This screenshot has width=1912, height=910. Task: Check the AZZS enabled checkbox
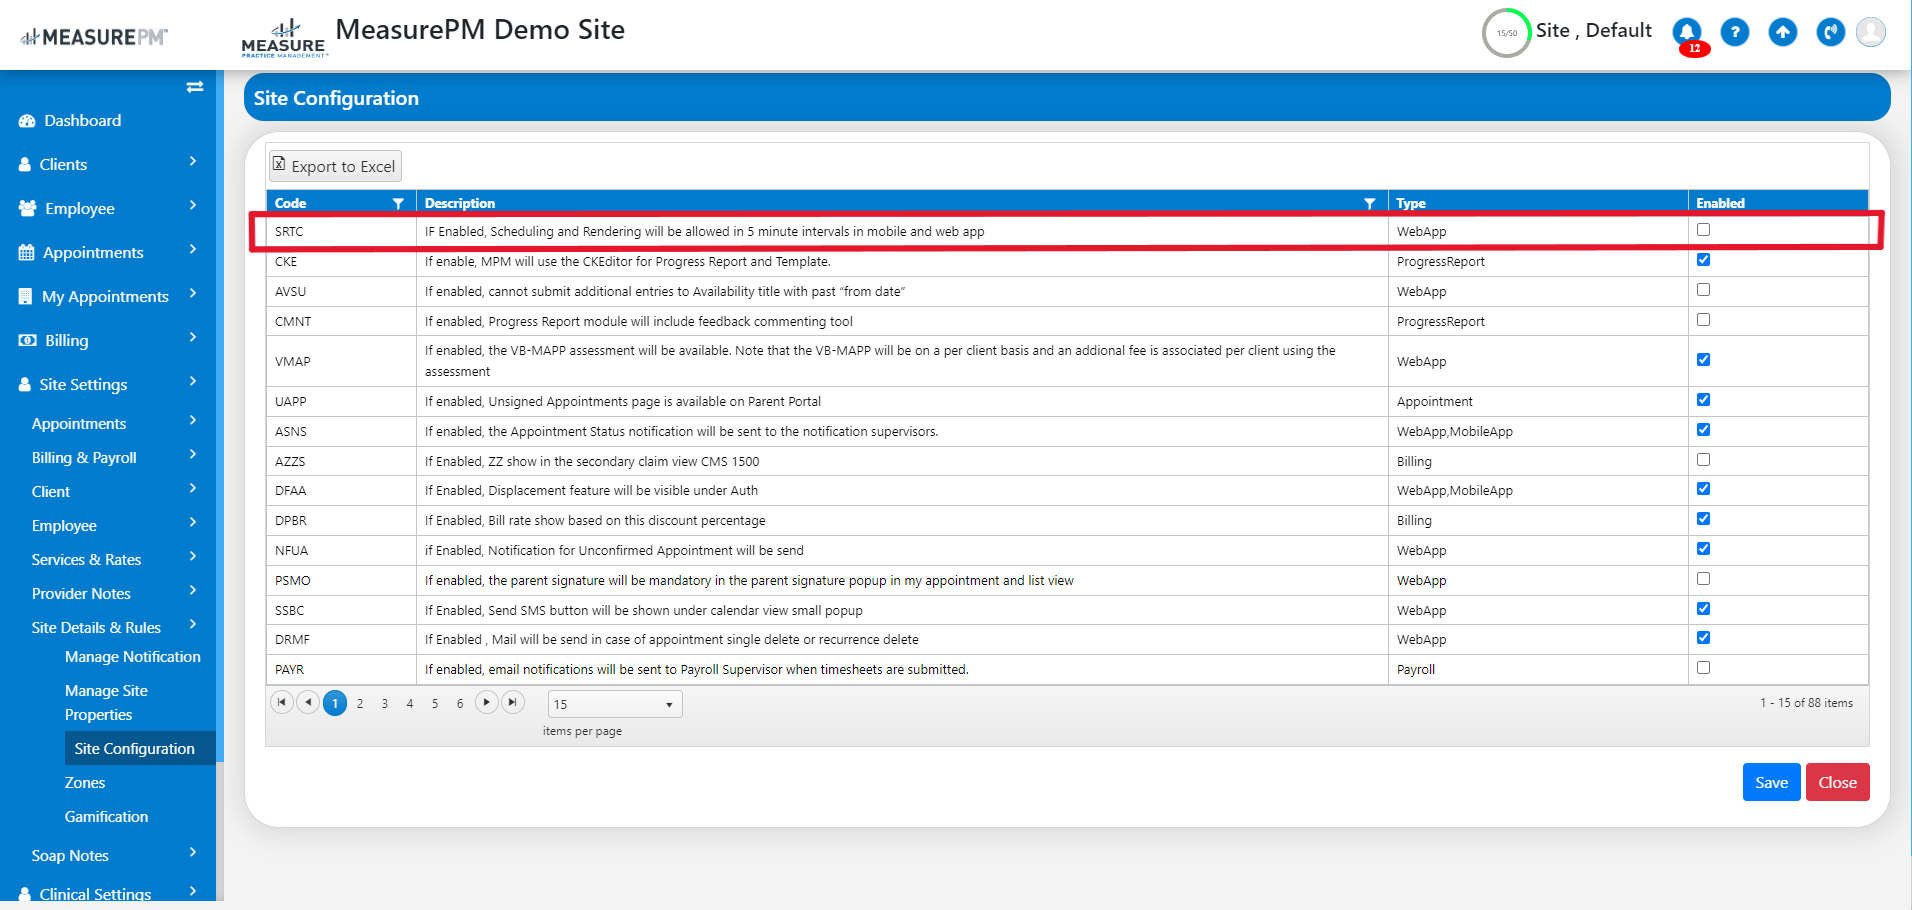pos(1703,460)
